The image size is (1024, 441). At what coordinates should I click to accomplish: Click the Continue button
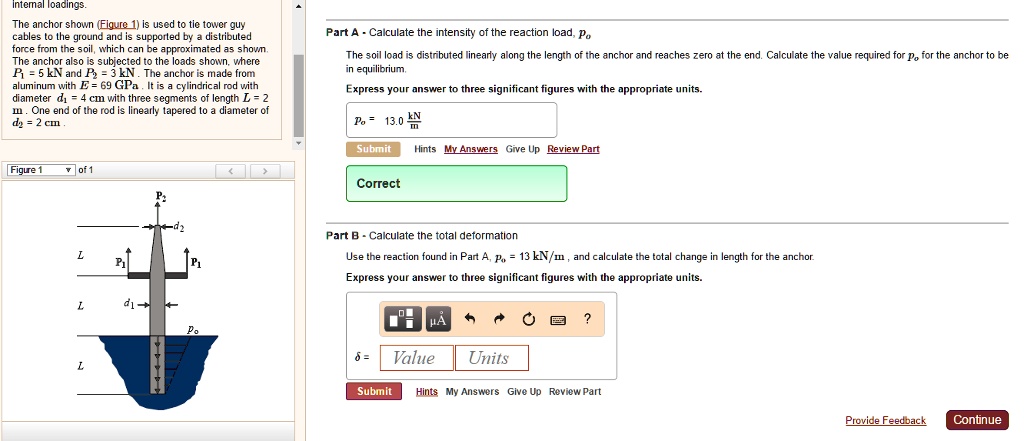click(977, 420)
